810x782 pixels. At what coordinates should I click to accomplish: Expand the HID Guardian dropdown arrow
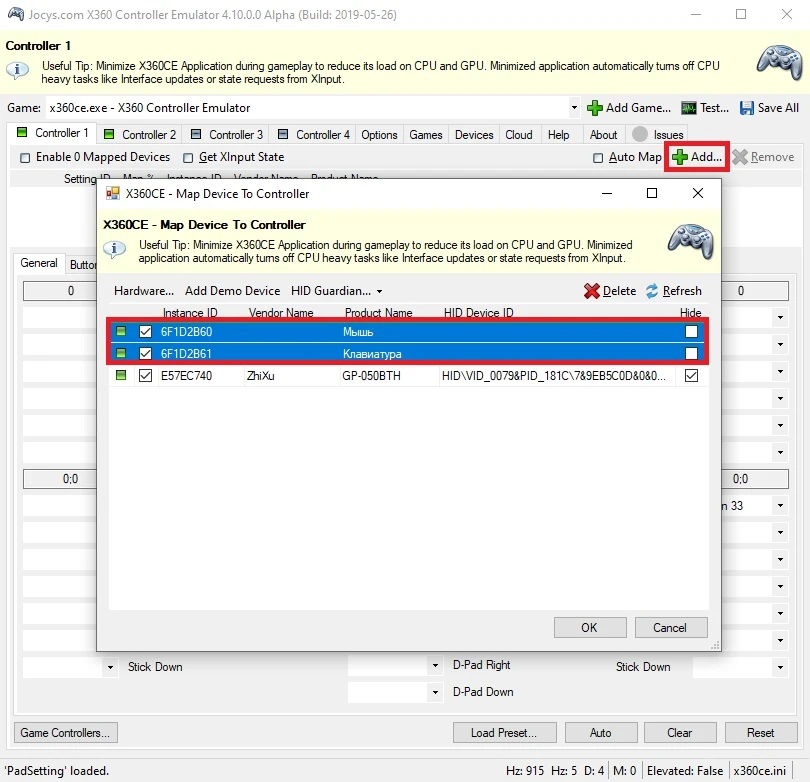(x=379, y=291)
